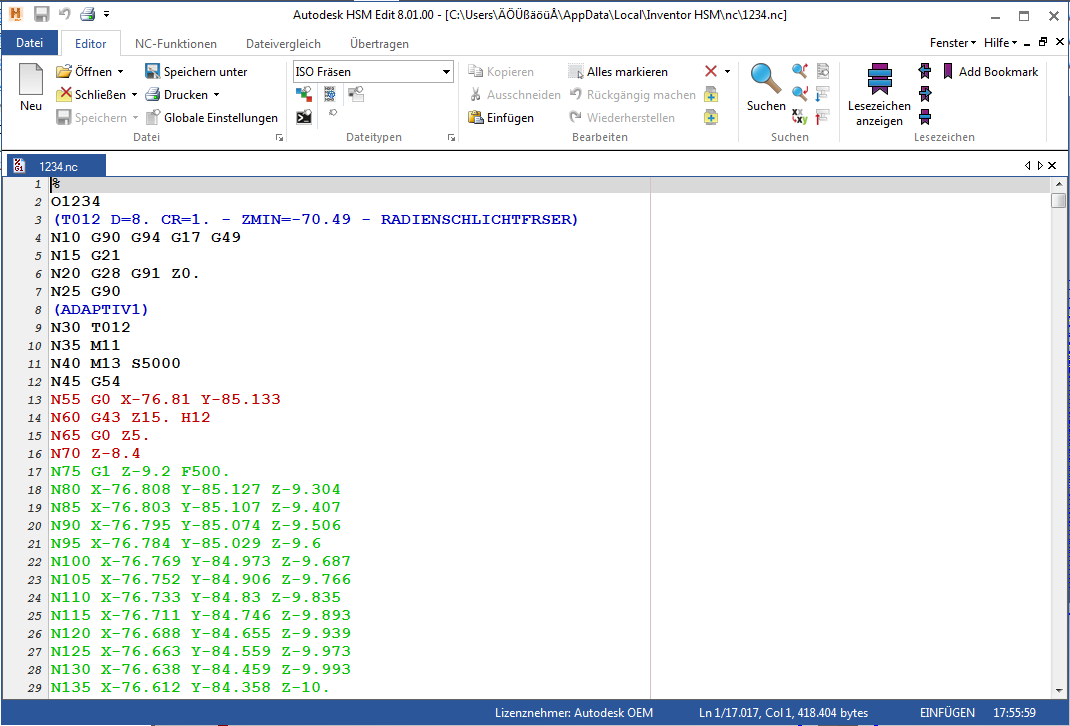Screen dimensions: 1070x726
Task: Open the Datei menu tab
Action: point(29,42)
